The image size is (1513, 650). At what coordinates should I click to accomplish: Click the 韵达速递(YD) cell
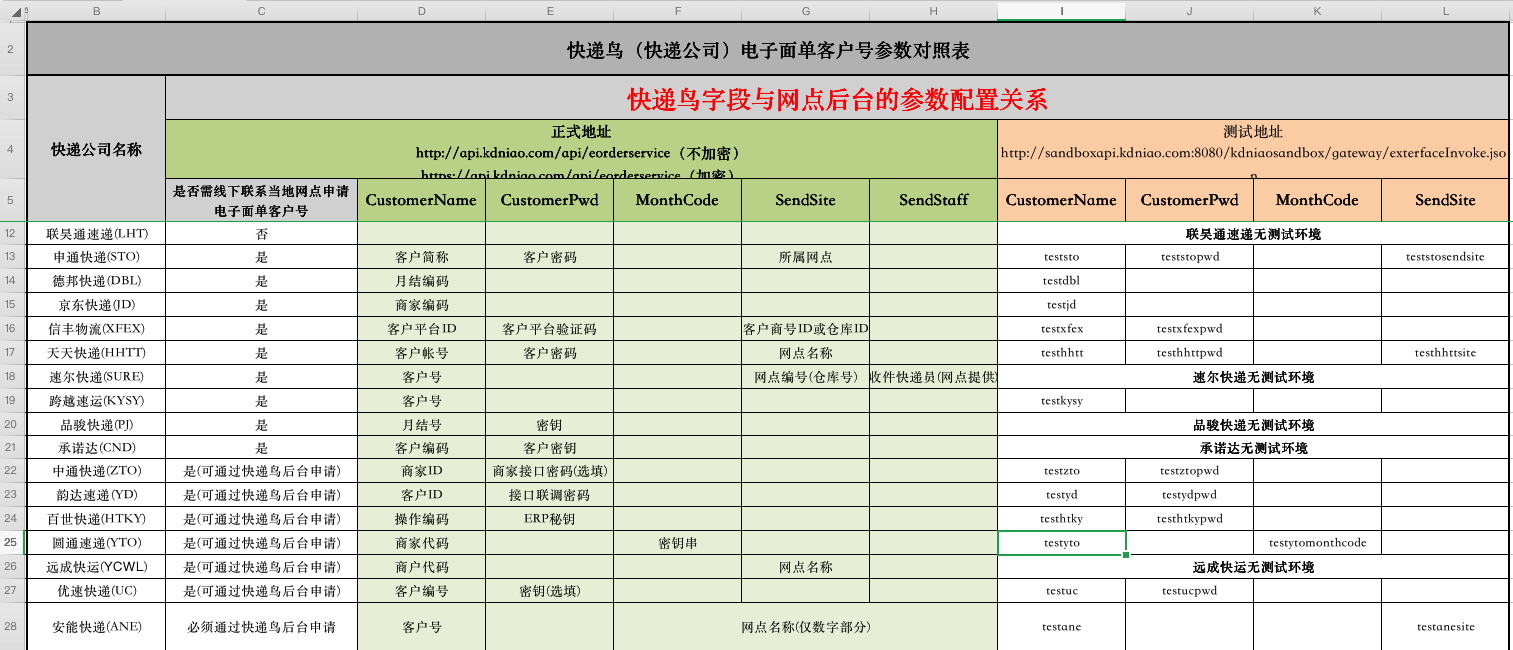click(x=96, y=495)
